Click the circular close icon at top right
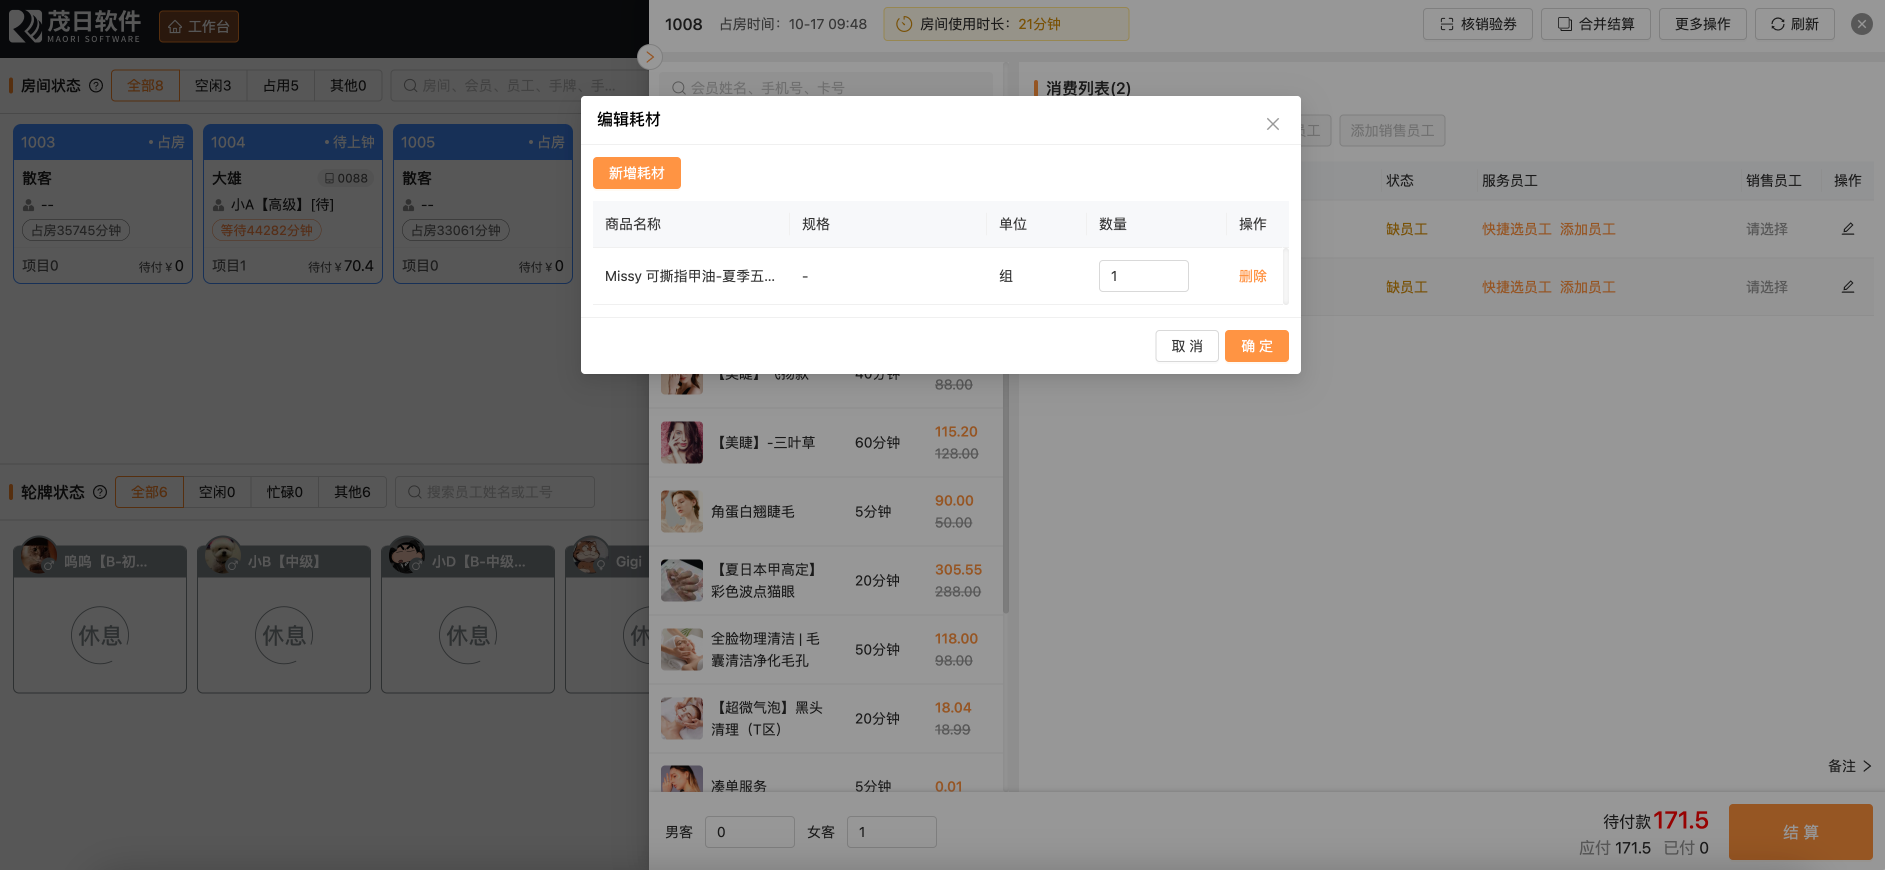1885x870 pixels. pyautogui.click(x=1861, y=24)
